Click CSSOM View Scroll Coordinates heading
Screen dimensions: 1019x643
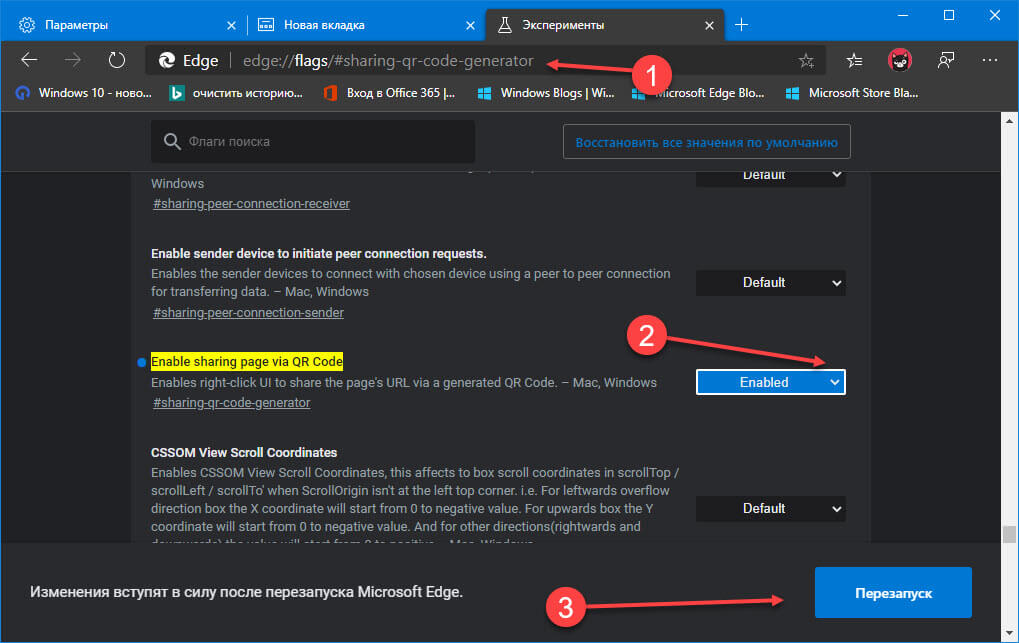coord(244,453)
